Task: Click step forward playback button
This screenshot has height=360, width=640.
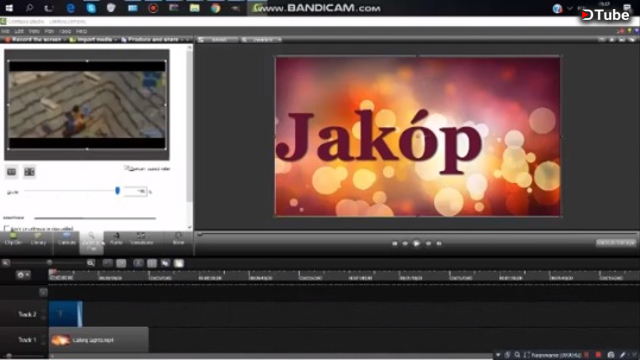Action: (x=428, y=243)
